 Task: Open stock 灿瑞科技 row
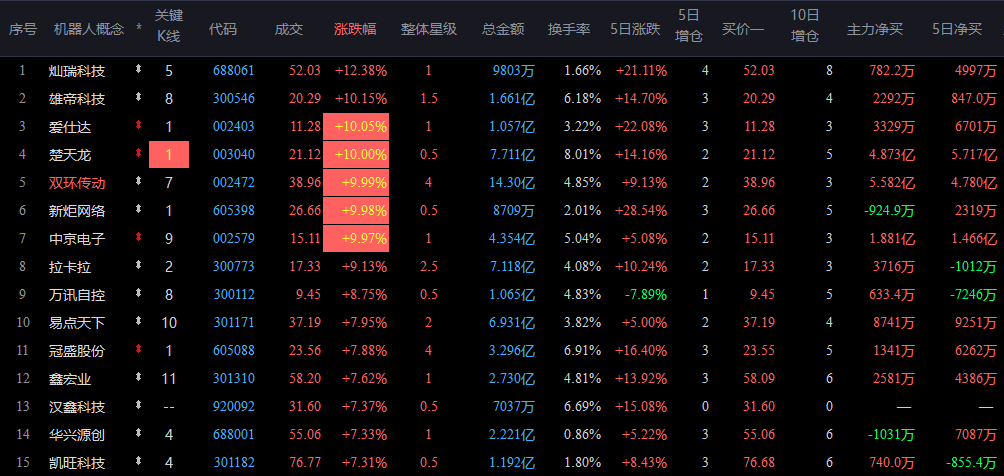(502, 70)
